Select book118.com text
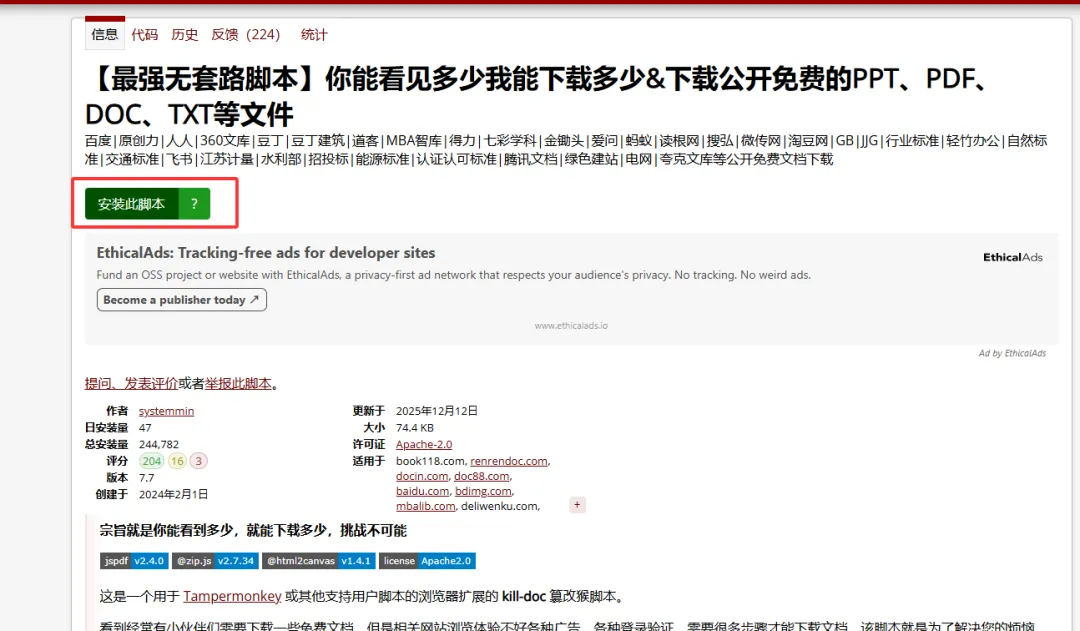The image size is (1080, 631). [430, 461]
